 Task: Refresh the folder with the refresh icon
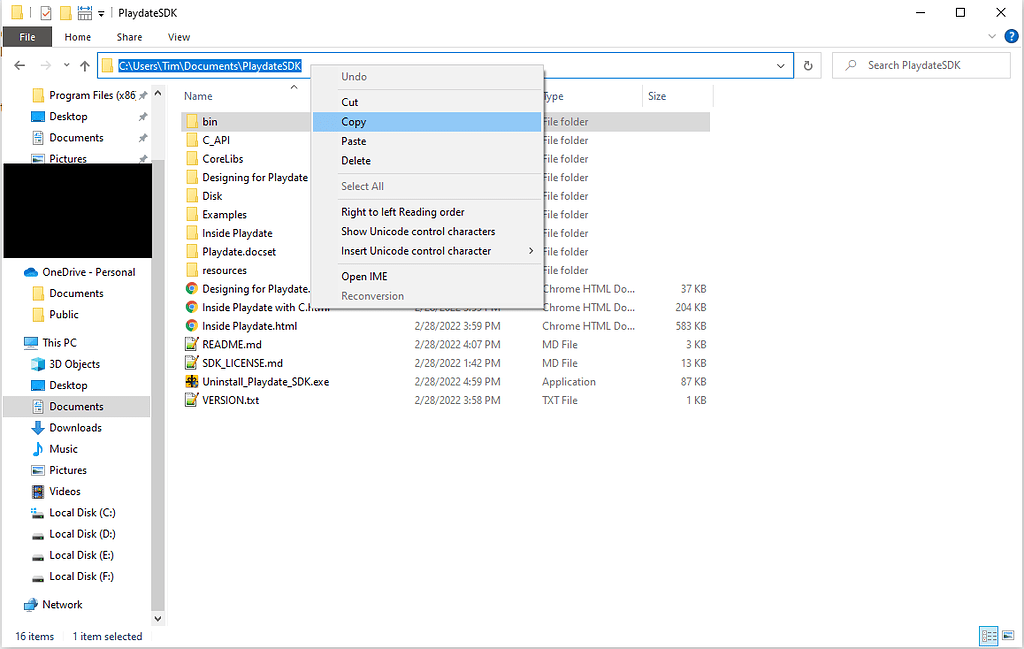(x=808, y=64)
